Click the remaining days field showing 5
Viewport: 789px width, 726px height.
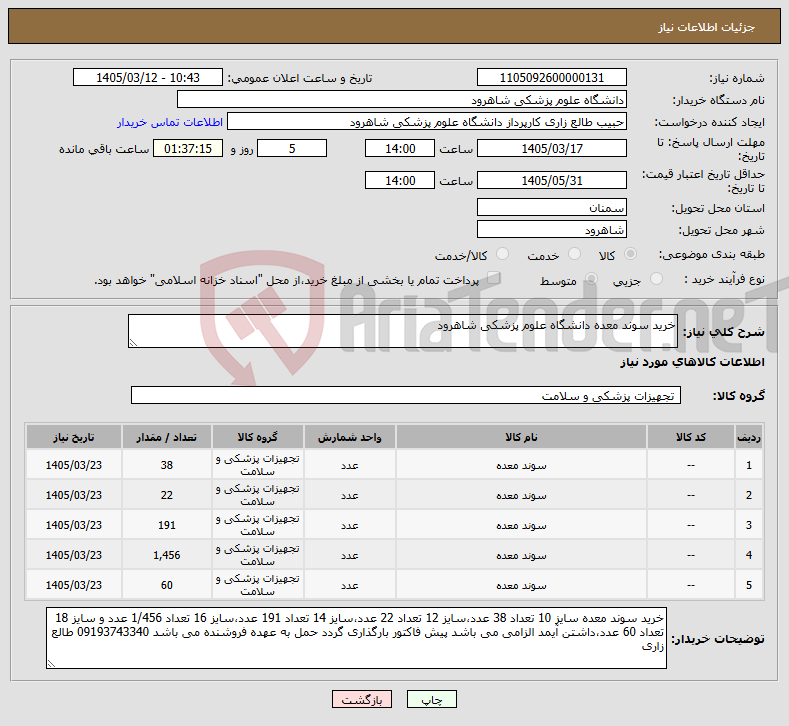(x=292, y=148)
